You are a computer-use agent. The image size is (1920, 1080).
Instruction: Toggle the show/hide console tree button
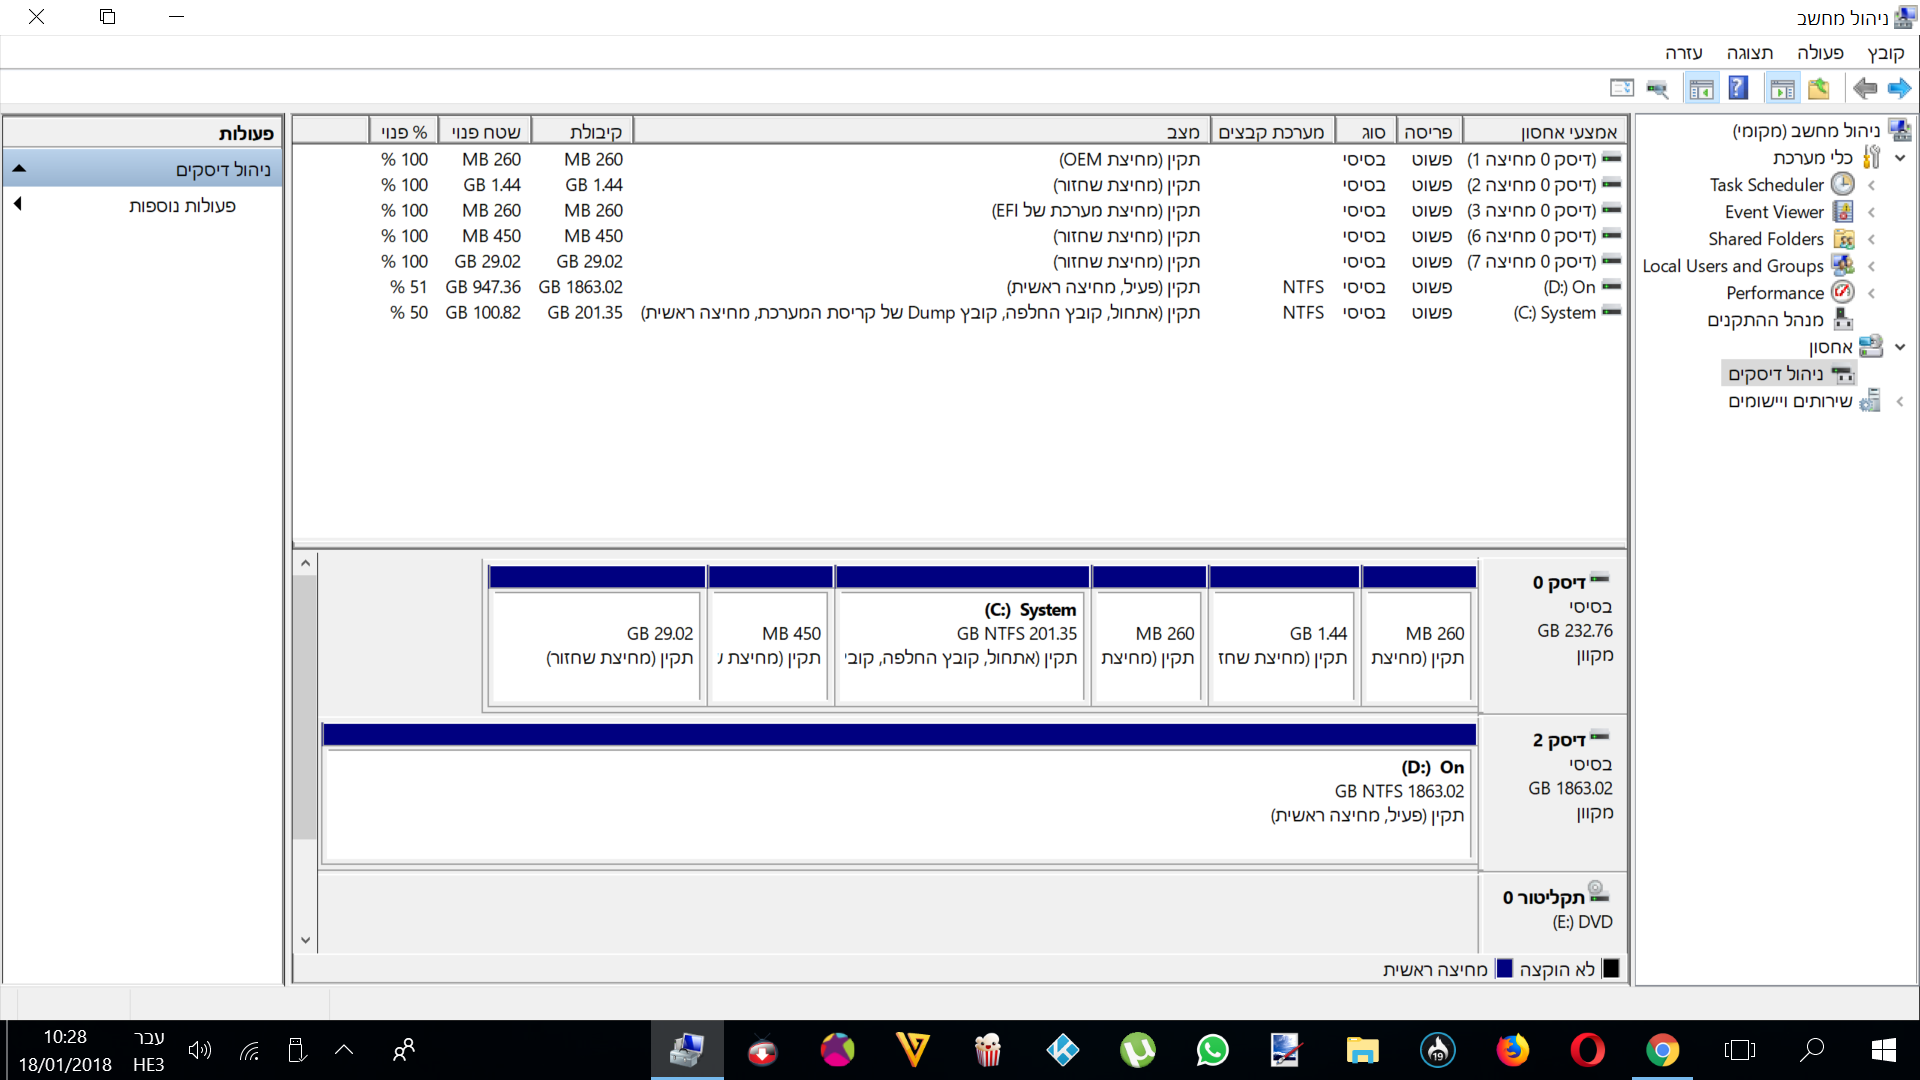tap(1782, 89)
